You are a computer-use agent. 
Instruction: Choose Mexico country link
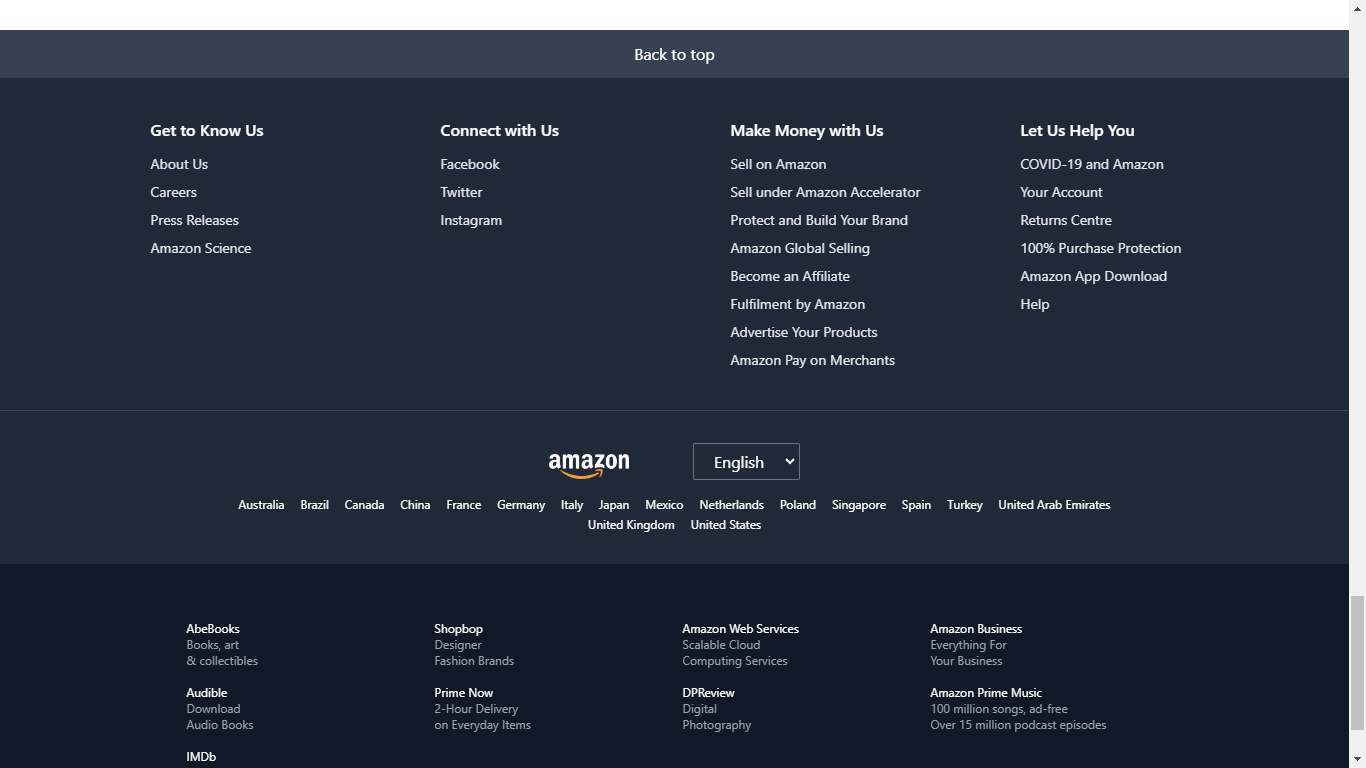(664, 505)
